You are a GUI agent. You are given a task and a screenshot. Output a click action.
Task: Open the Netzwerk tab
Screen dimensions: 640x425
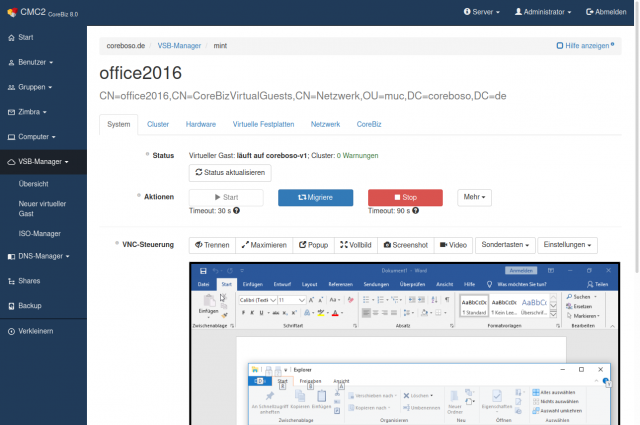click(x=325, y=125)
